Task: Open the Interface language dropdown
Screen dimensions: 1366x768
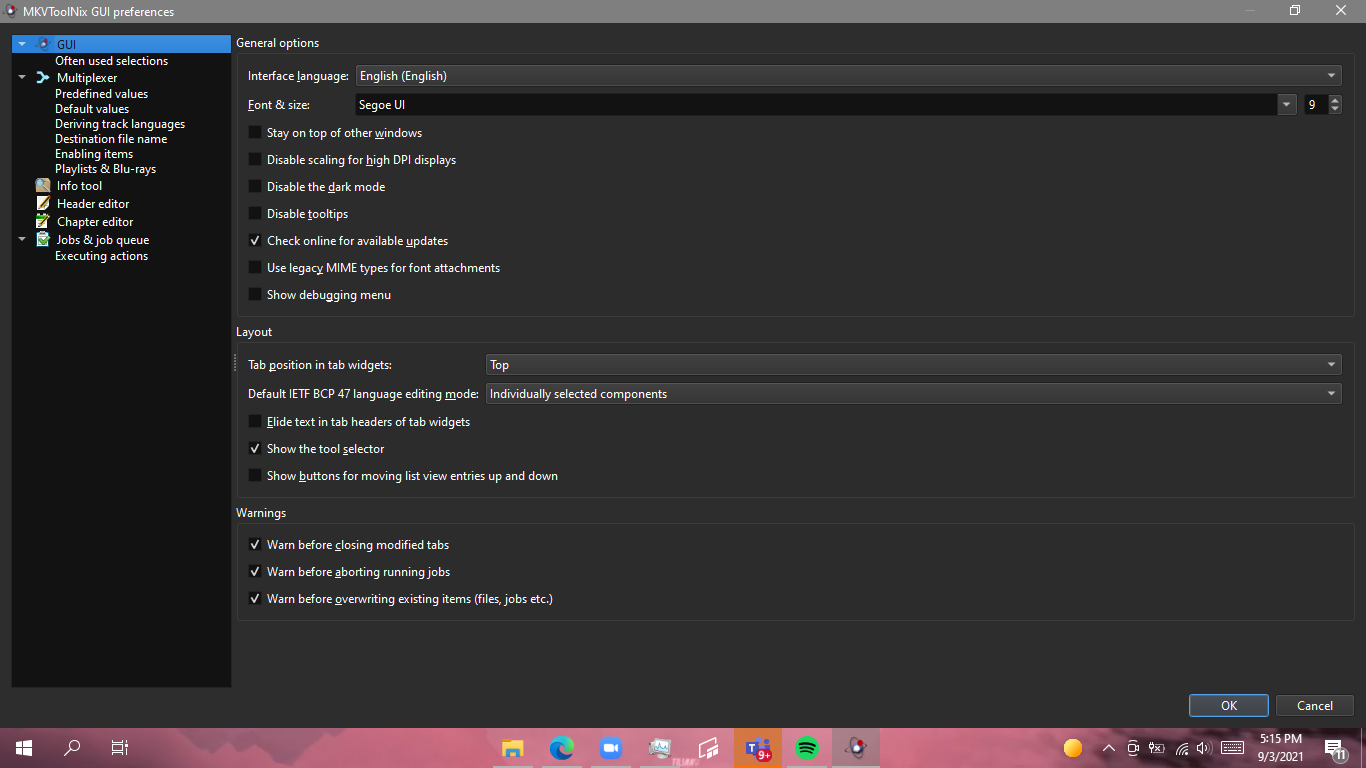Action: point(848,76)
